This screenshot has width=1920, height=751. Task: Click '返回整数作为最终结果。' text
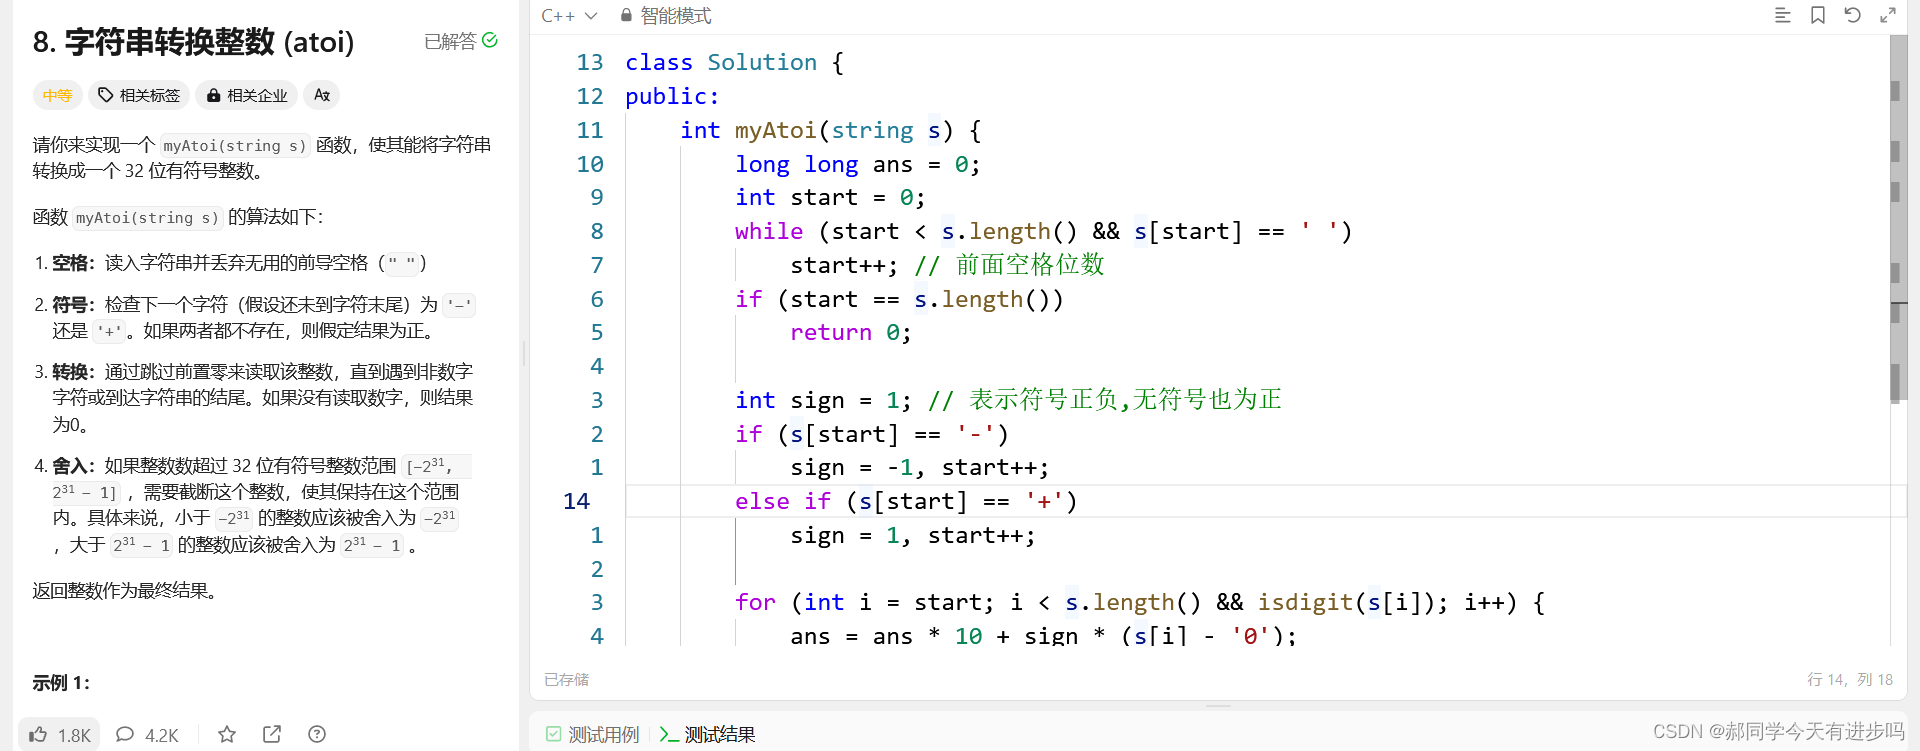click(x=125, y=591)
